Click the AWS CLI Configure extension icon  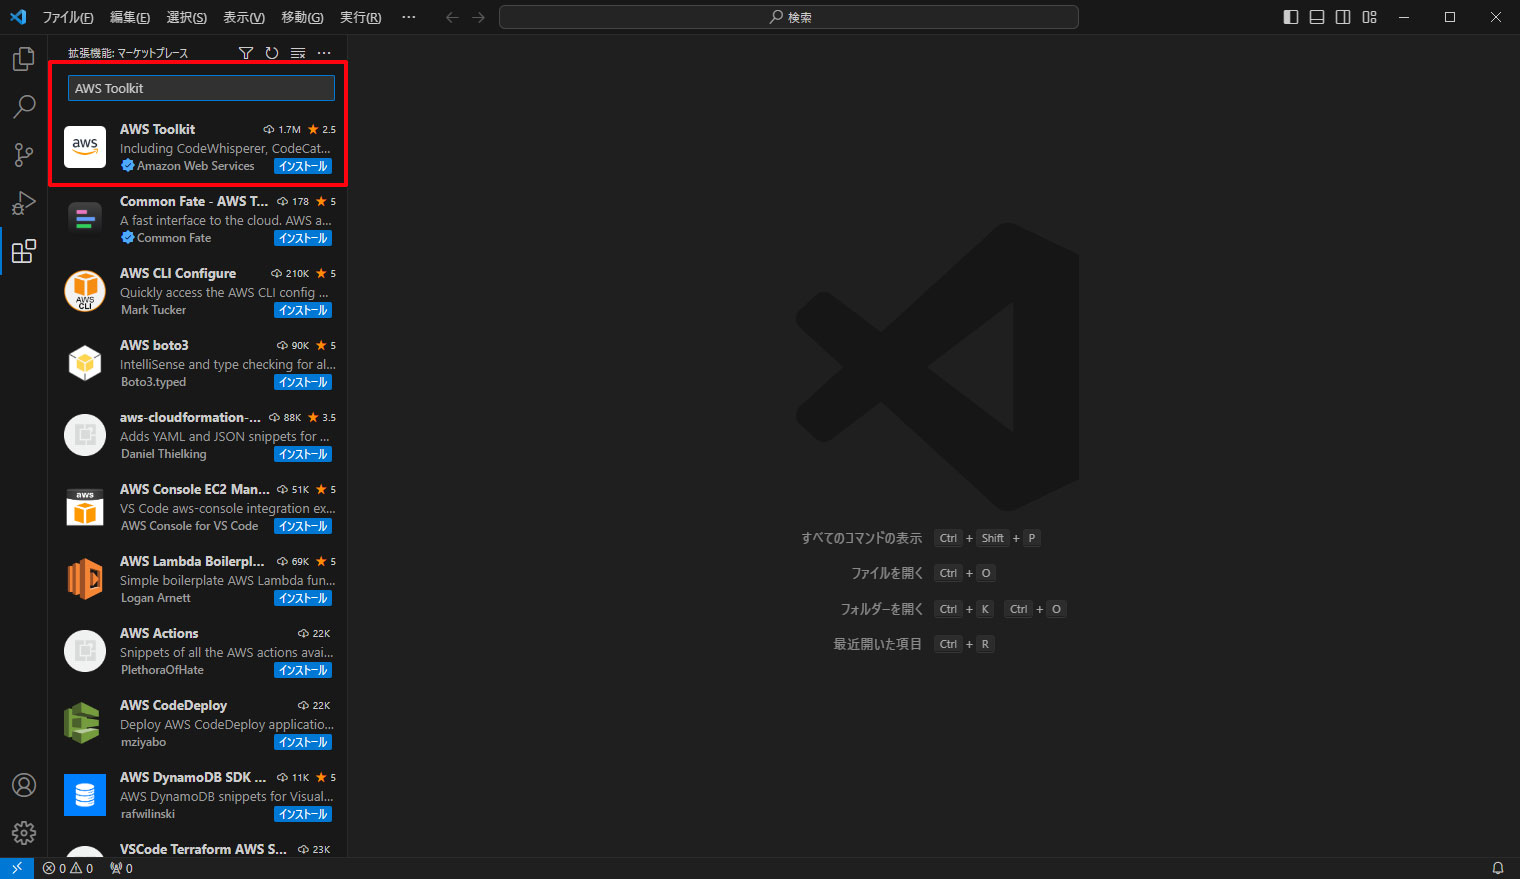[85, 291]
